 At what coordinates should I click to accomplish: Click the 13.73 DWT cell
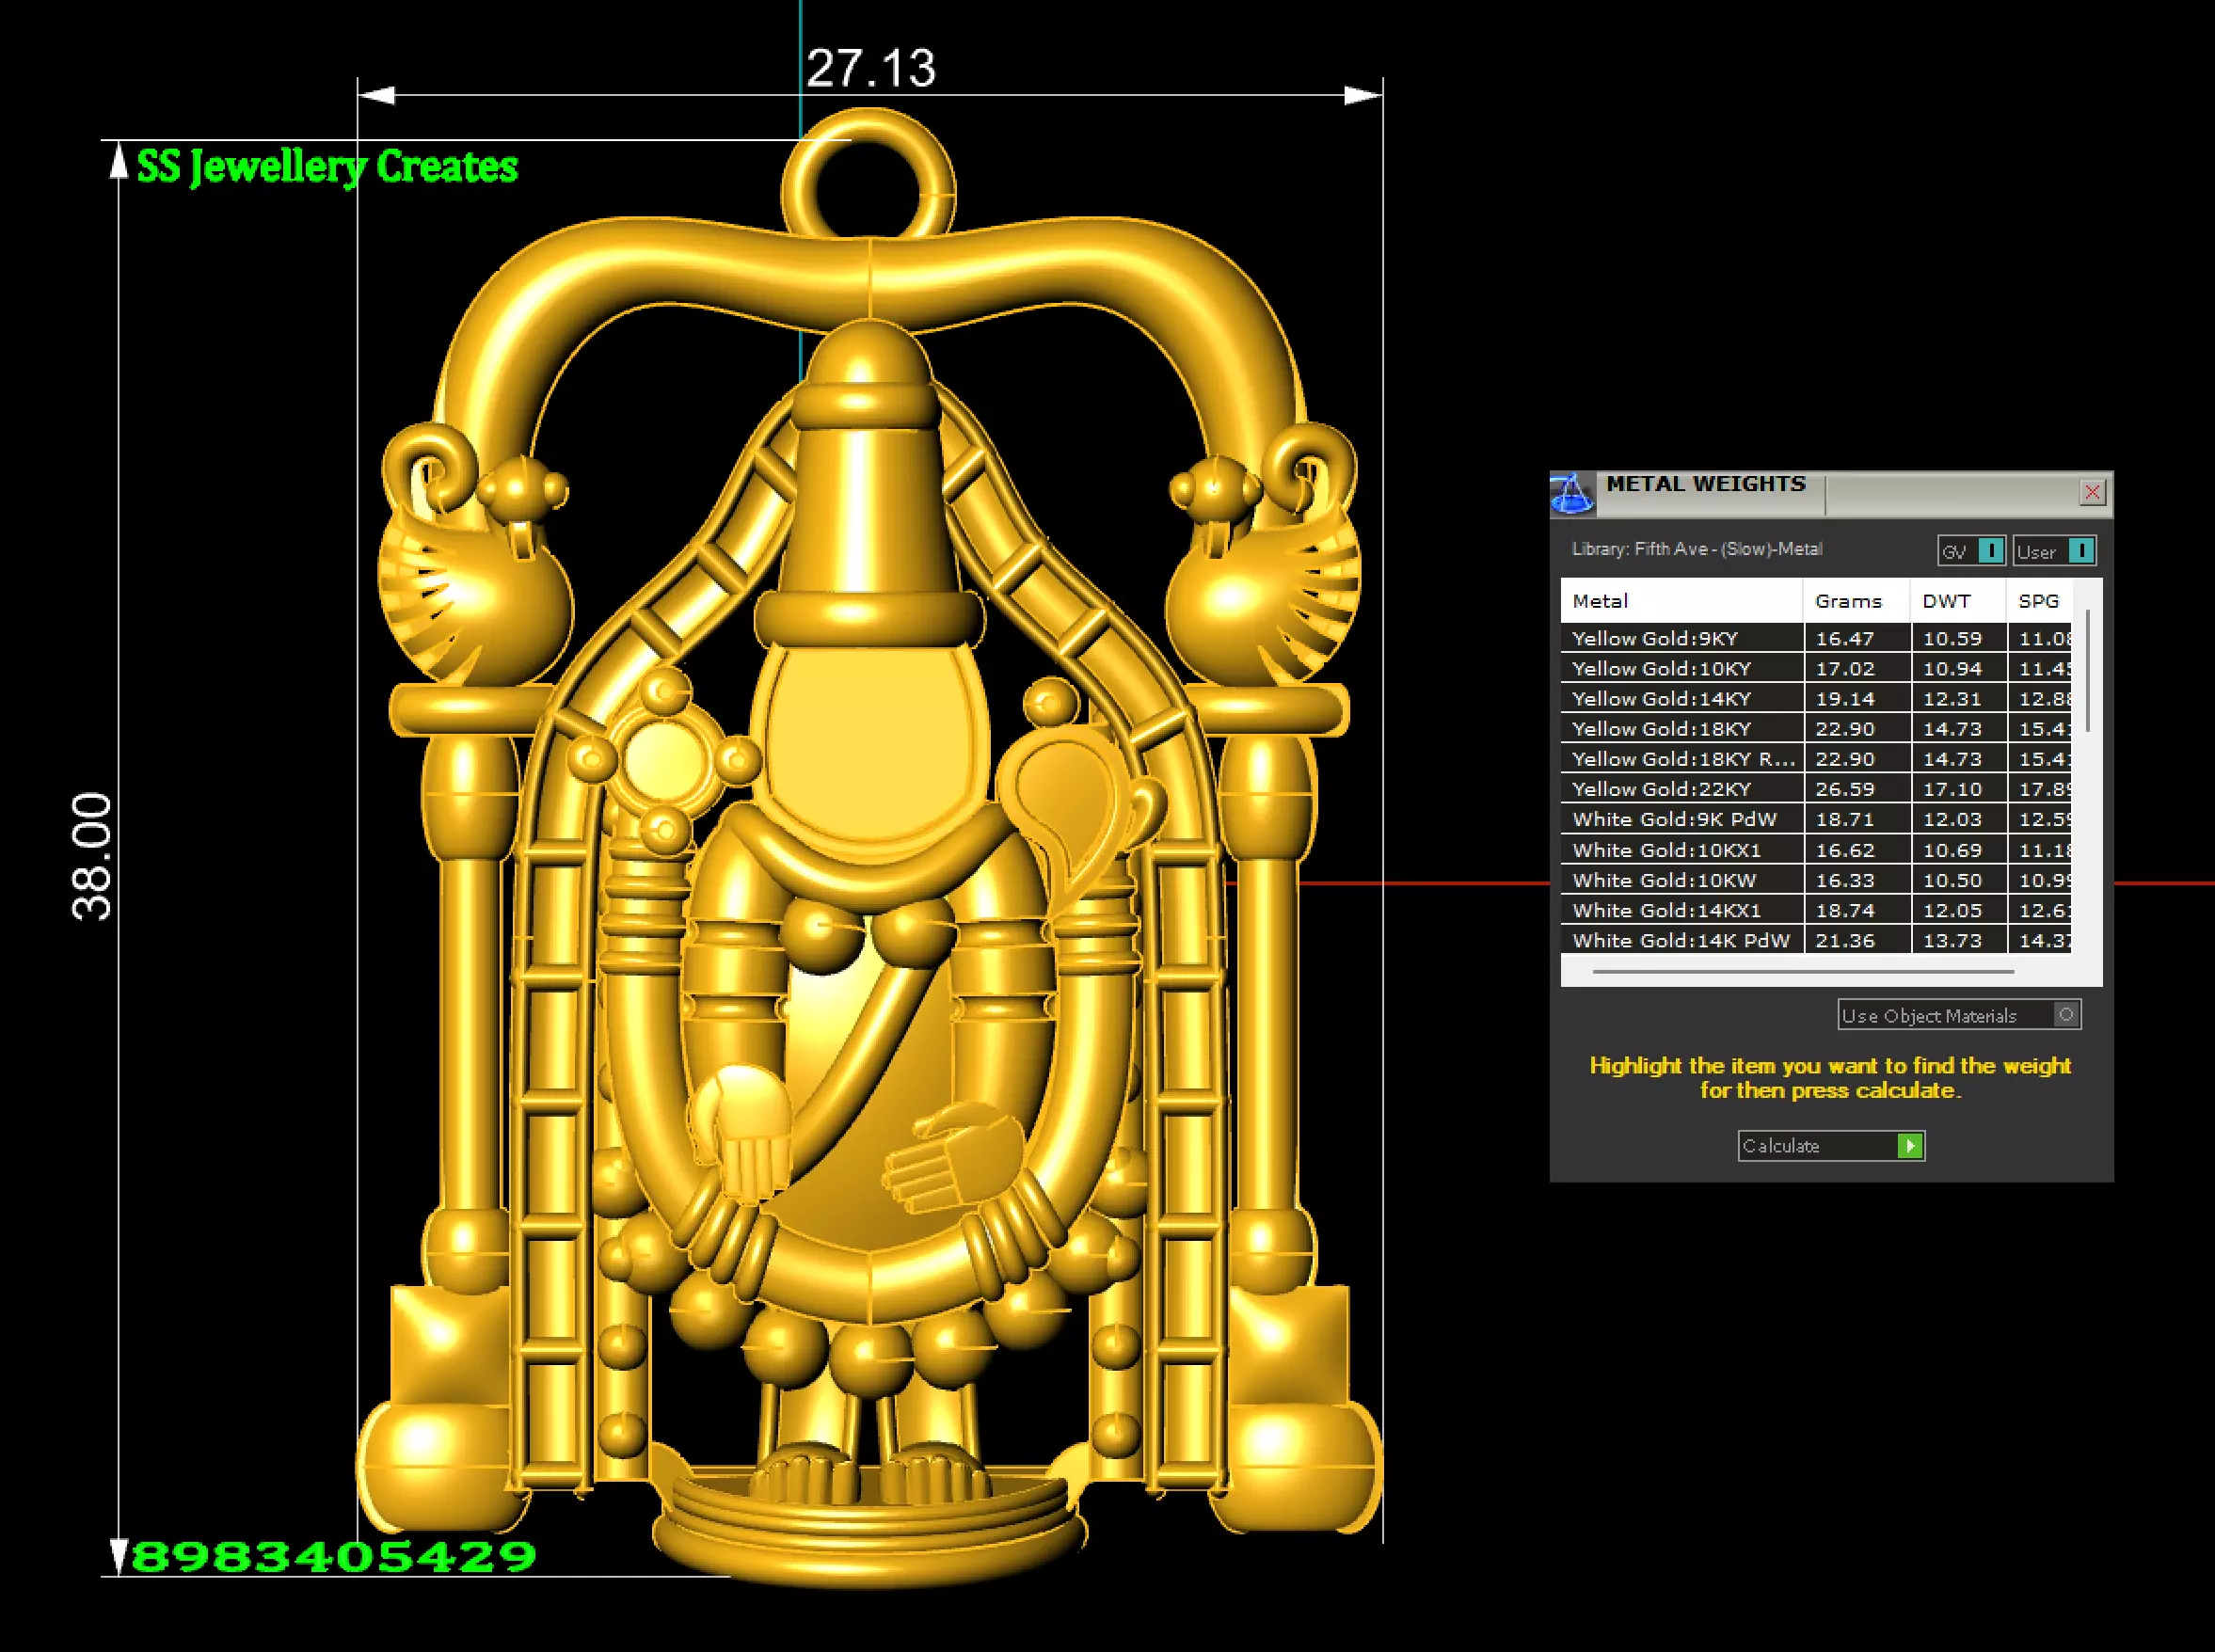[x=1959, y=940]
